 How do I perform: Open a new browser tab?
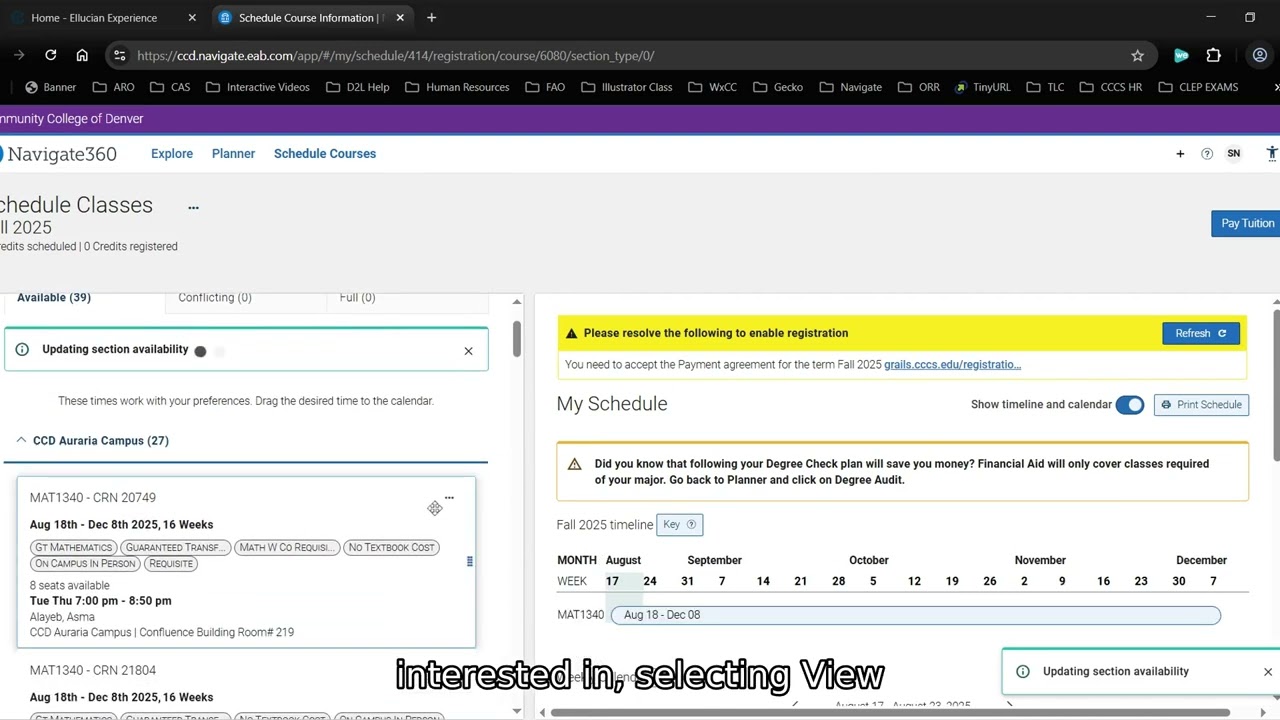[431, 18]
